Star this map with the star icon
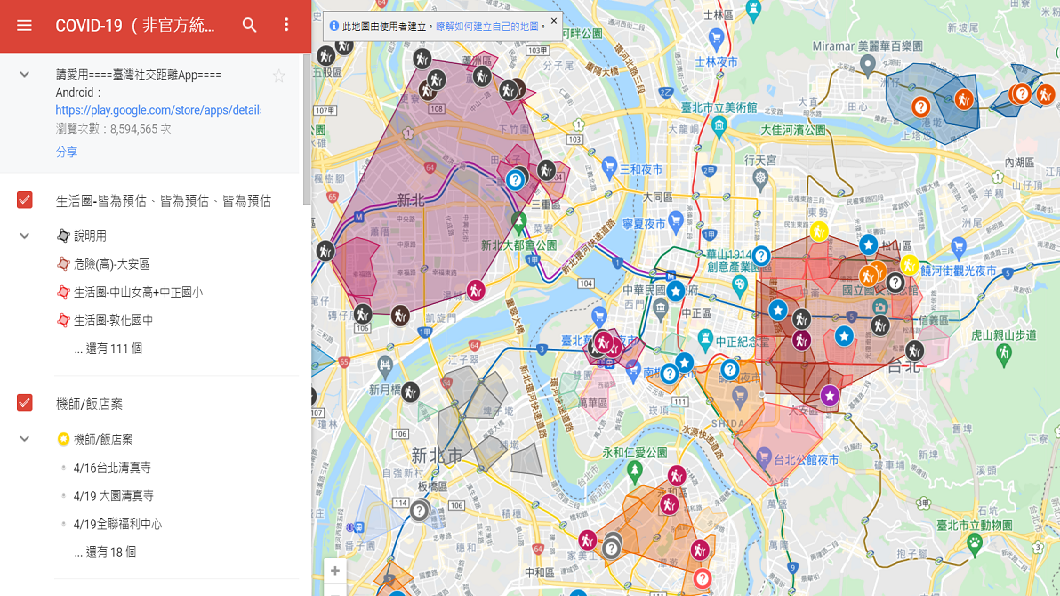The height and width of the screenshot is (596, 1060). click(279, 76)
